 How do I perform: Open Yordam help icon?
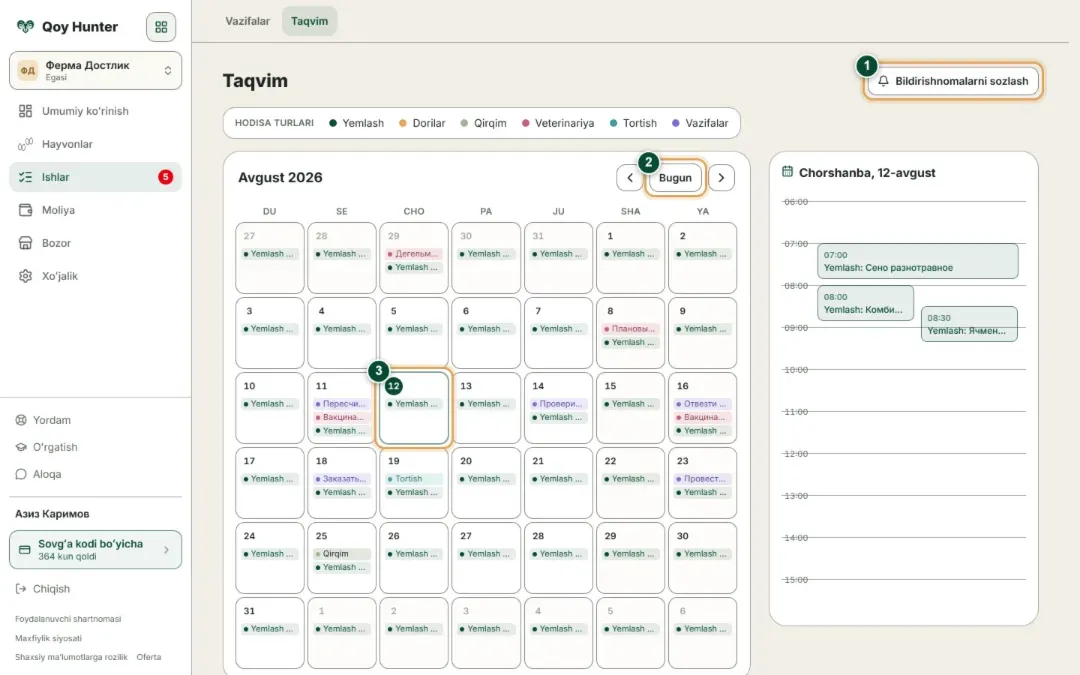(x=21, y=420)
